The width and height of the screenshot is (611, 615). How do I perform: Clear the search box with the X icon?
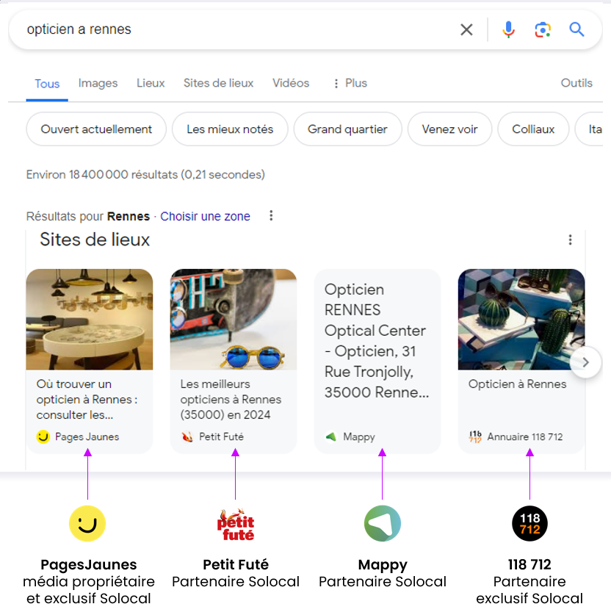point(466,29)
